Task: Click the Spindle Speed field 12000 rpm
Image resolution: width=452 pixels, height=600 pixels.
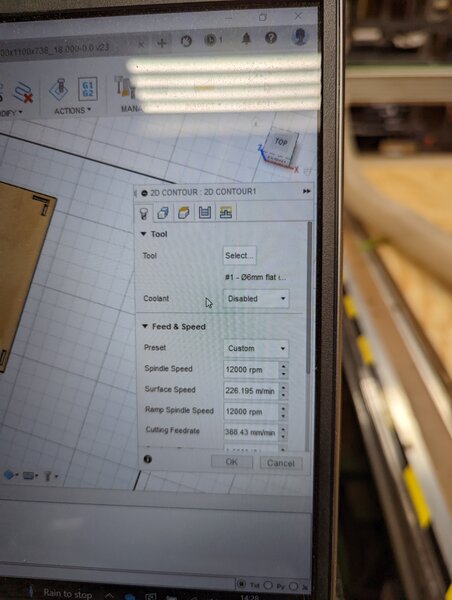Action: [251, 370]
